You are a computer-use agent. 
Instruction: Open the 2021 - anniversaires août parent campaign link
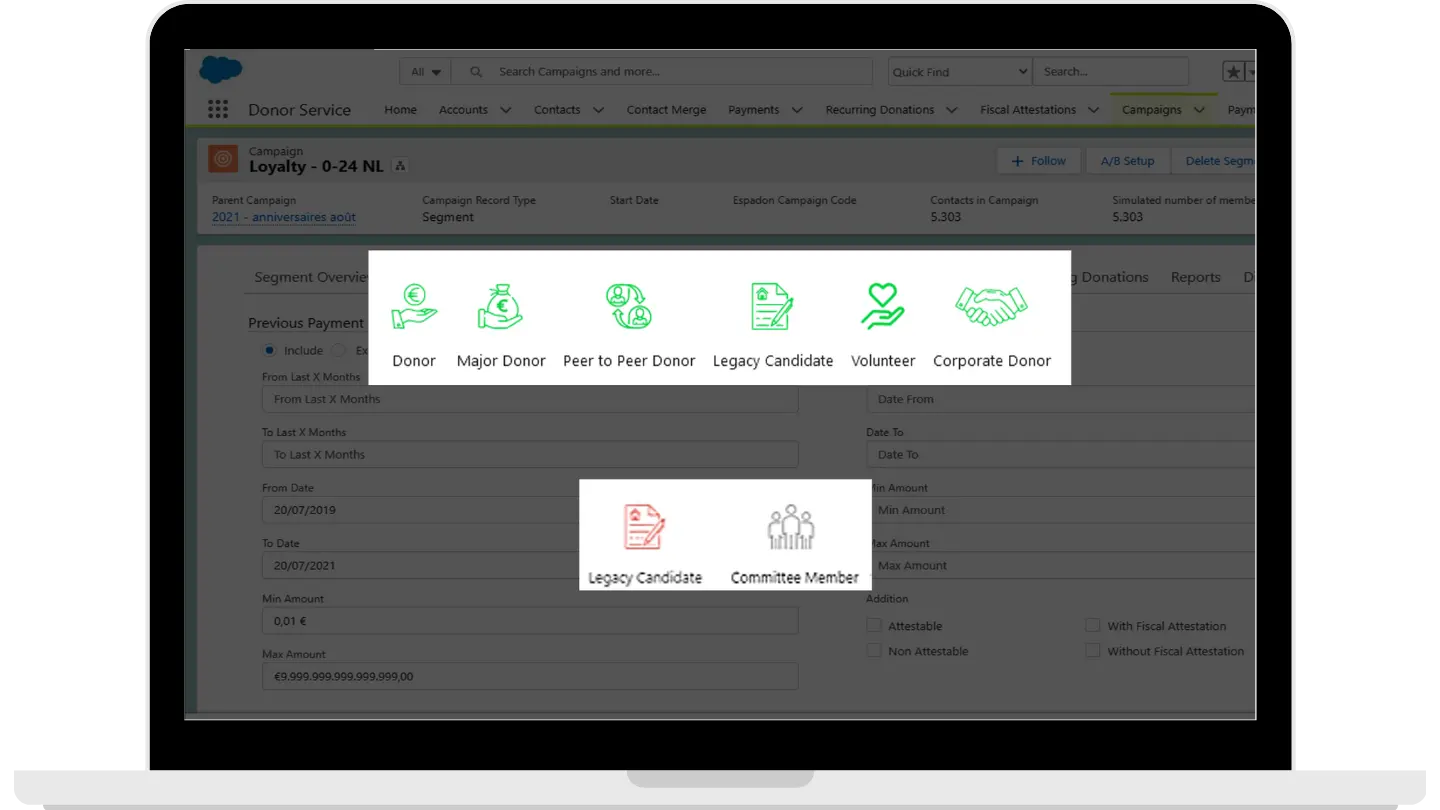(x=284, y=217)
